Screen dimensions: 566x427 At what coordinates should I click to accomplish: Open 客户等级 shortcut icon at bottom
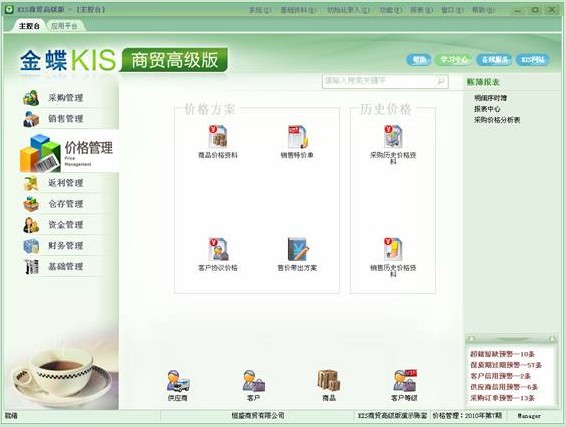click(405, 381)
